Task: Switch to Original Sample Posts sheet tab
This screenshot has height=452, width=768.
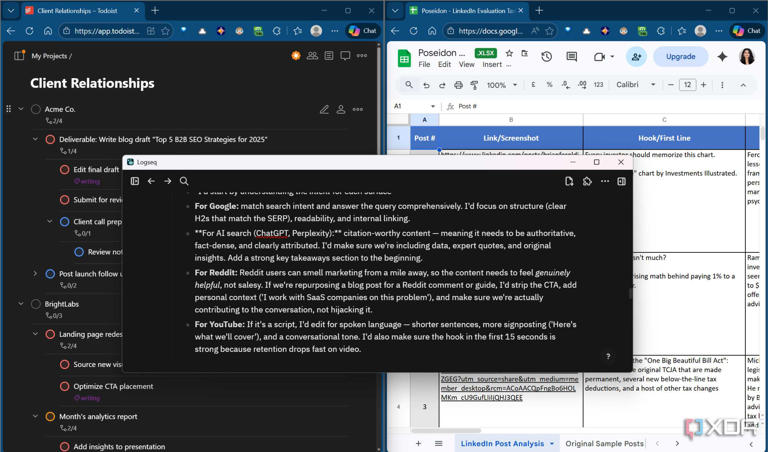Action: [604, 444]
